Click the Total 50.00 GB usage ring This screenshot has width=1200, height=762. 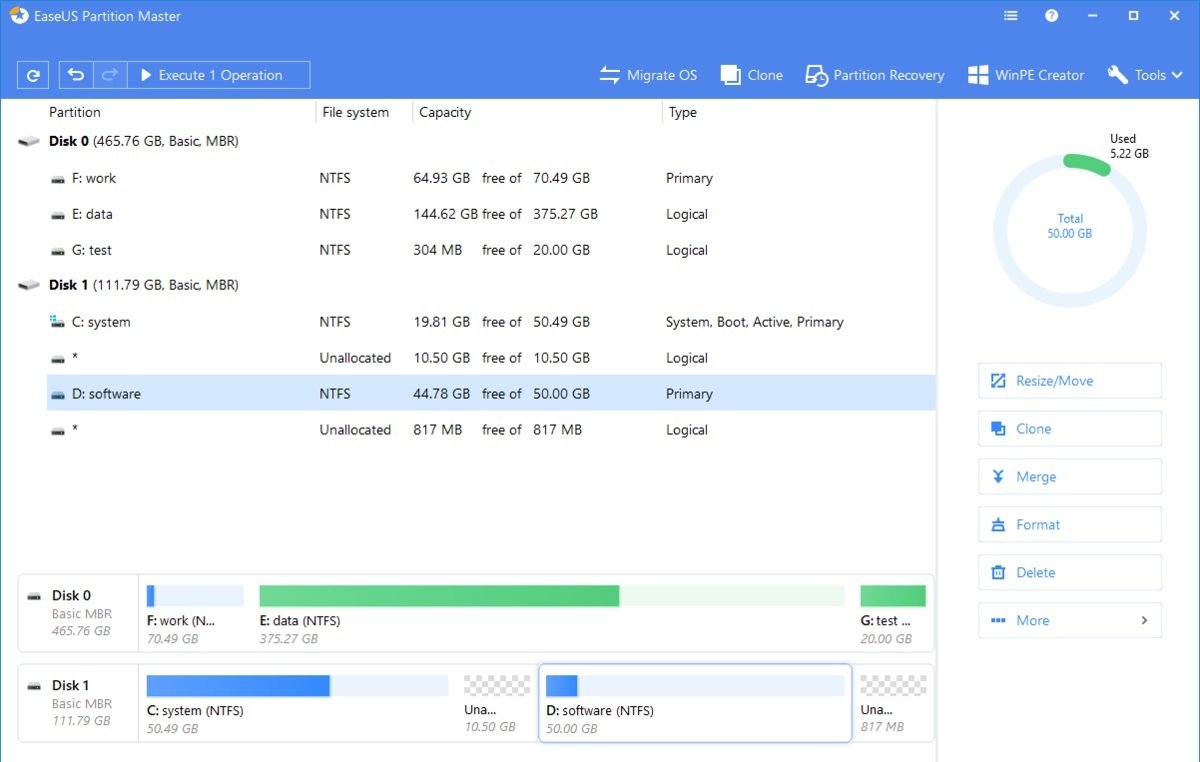1070,231
